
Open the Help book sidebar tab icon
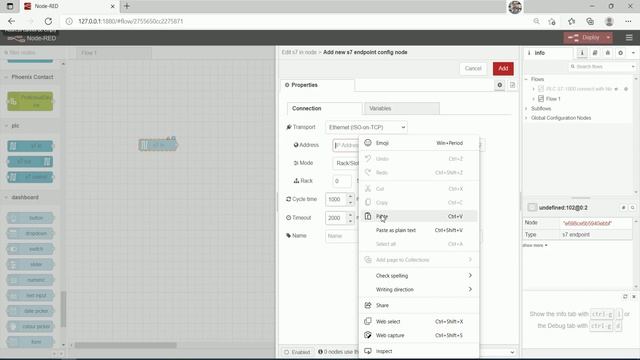pos(595,53)
